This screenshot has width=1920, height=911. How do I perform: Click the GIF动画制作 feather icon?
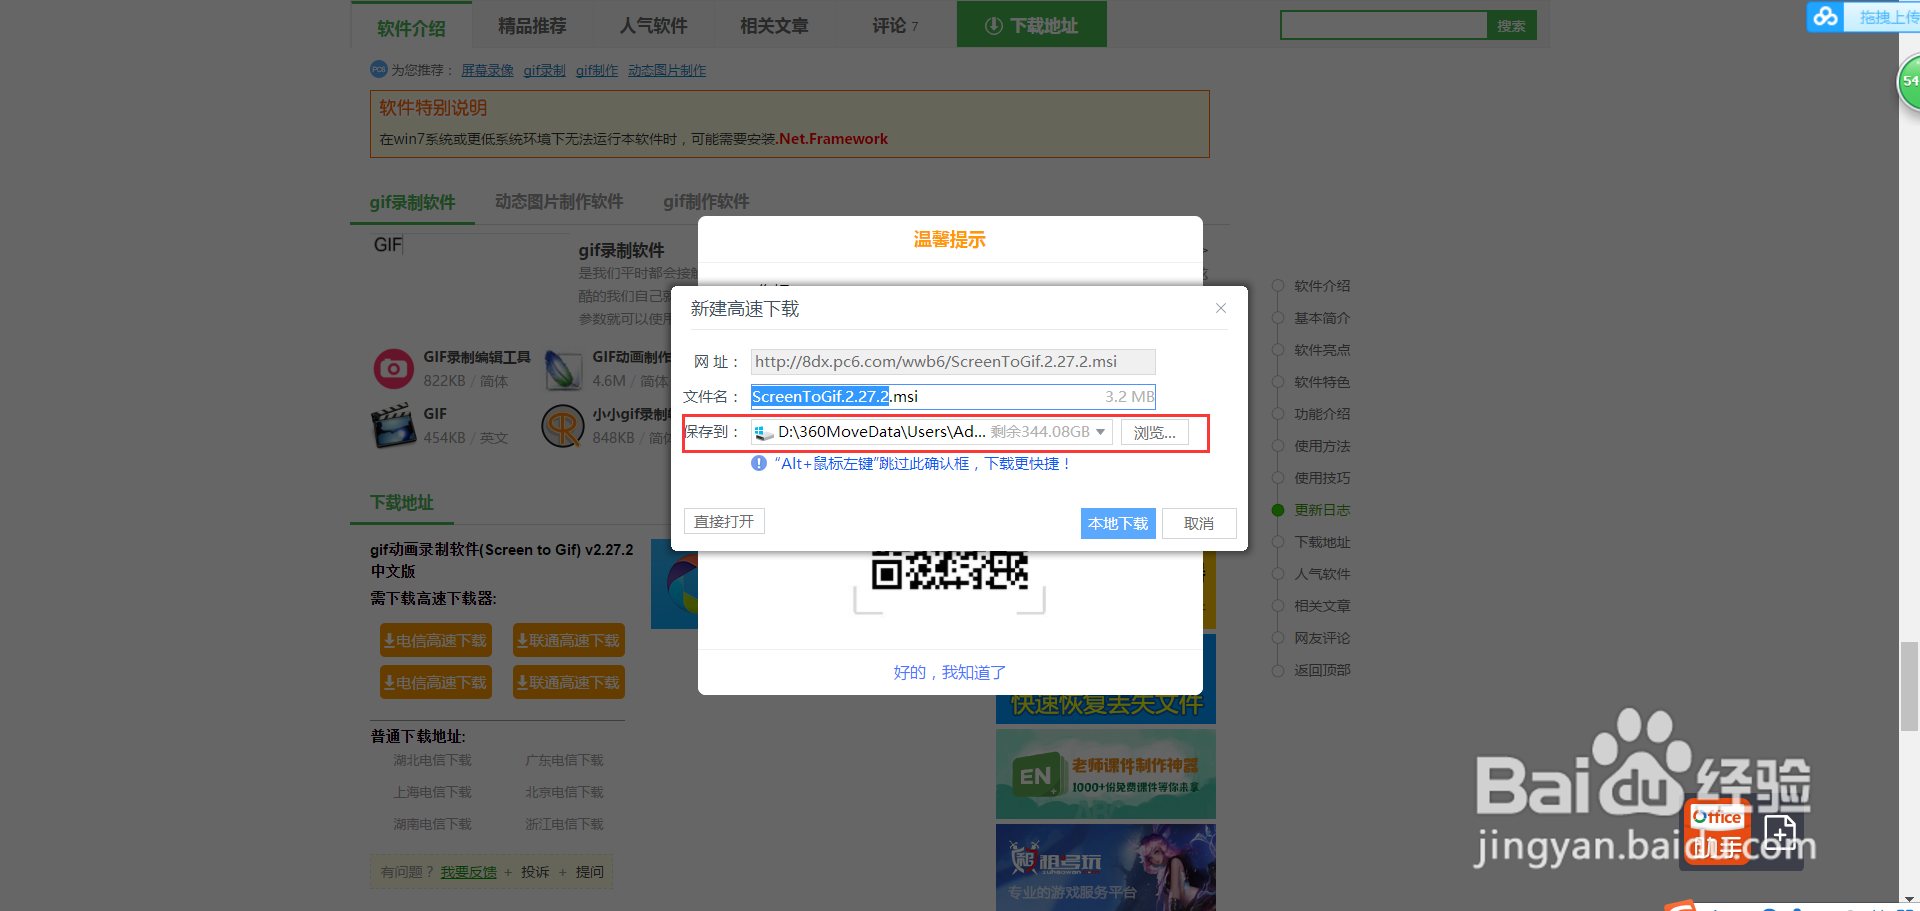563,370
